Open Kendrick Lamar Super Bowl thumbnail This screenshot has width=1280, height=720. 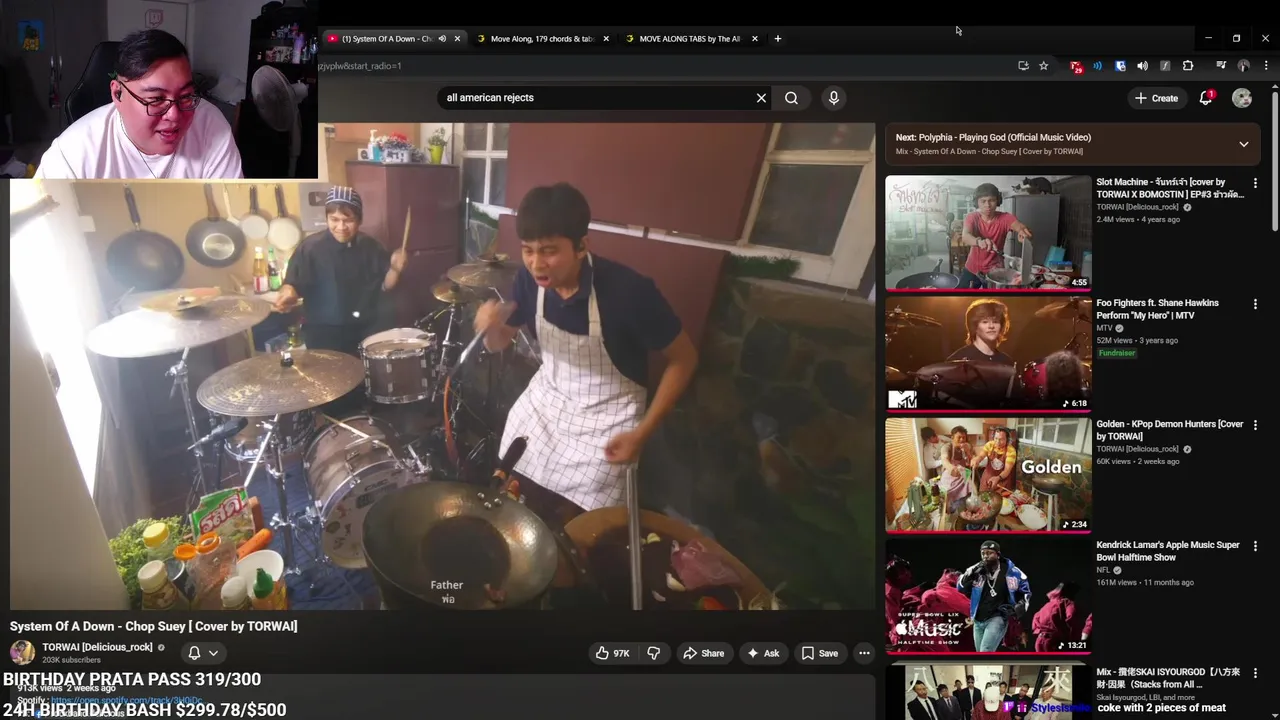click(988, 596)
